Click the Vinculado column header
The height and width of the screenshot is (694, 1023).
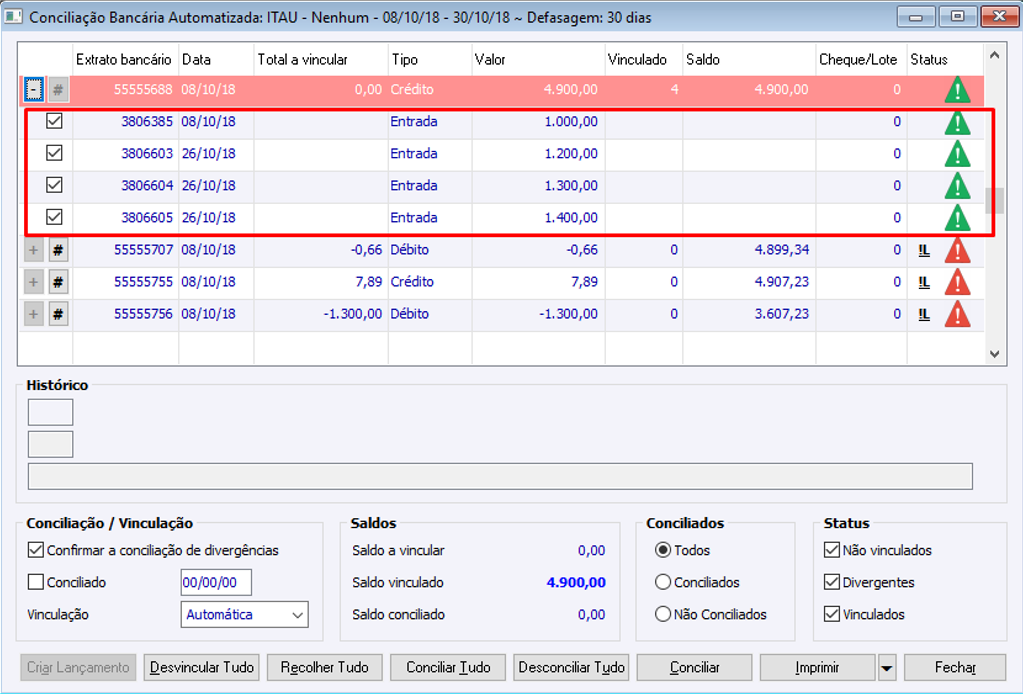click(644, 60)
